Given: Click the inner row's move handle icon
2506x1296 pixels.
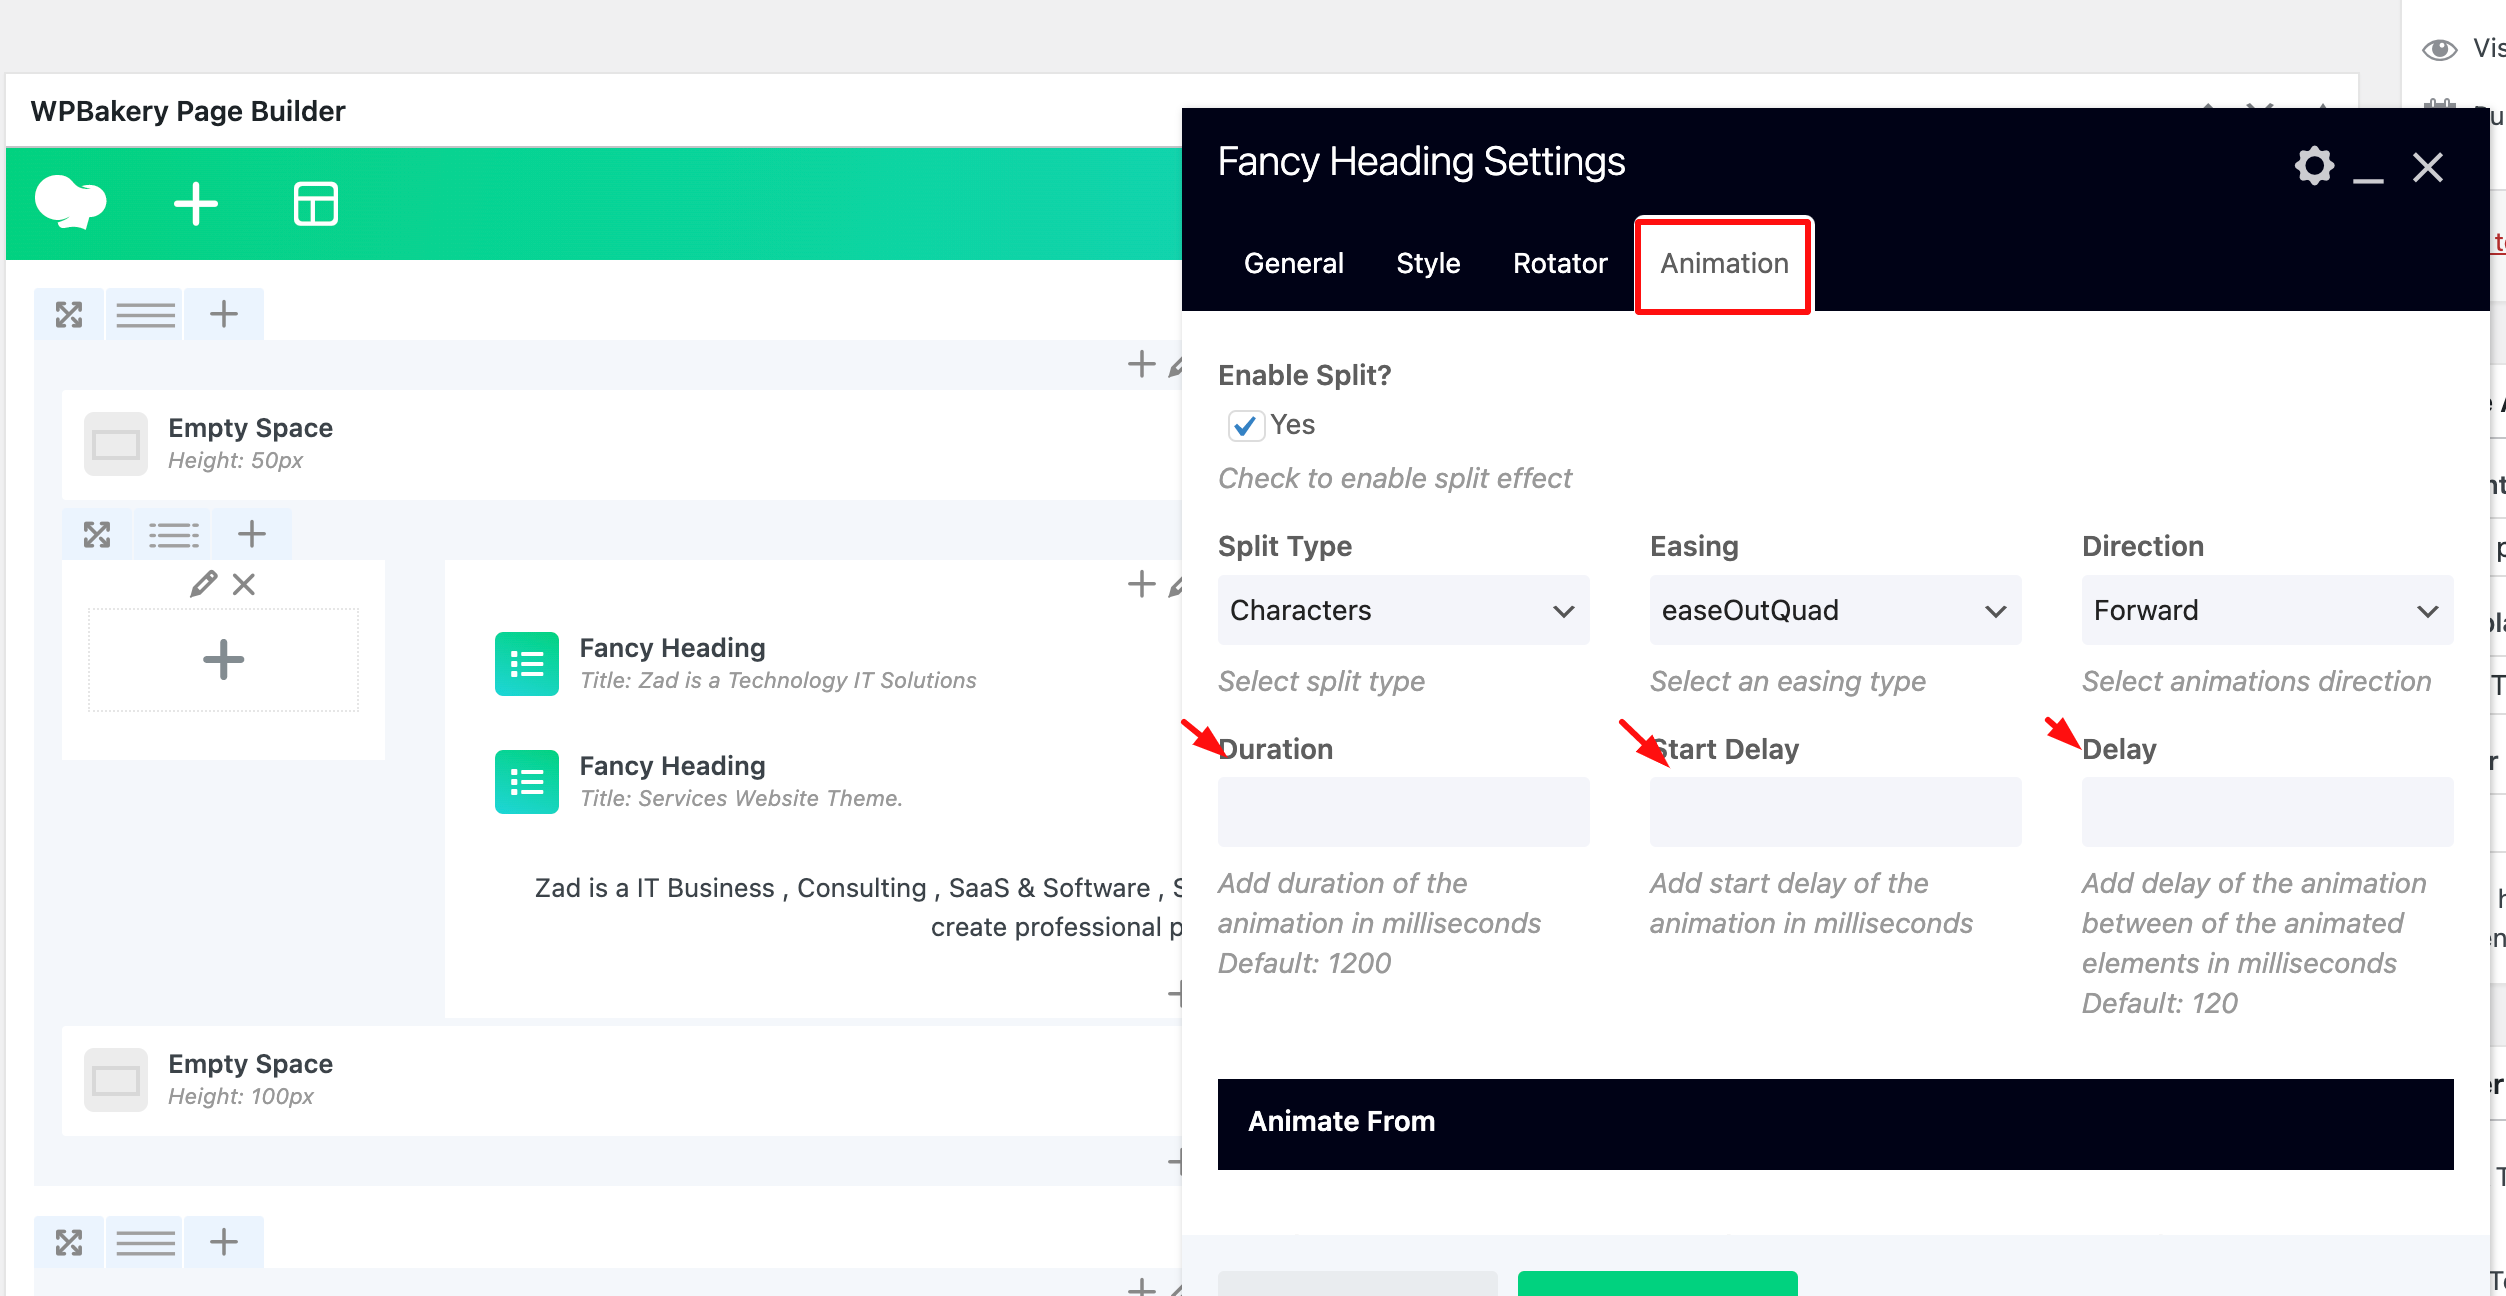Looking at the screenshot, I should point(97,535).
